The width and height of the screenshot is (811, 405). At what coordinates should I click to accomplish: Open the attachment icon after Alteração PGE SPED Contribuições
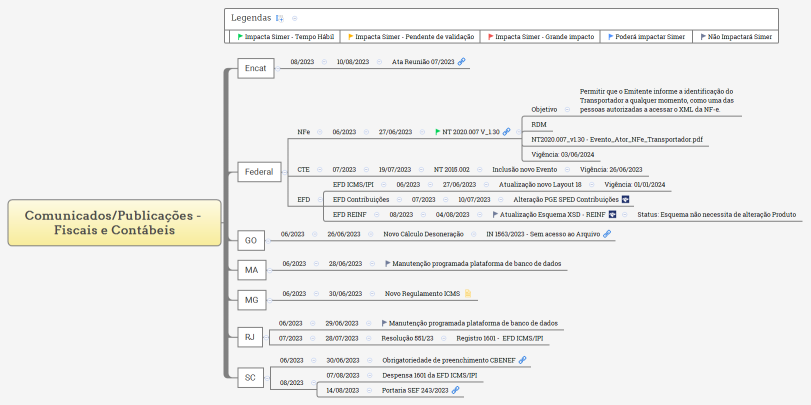coord(625,199)
